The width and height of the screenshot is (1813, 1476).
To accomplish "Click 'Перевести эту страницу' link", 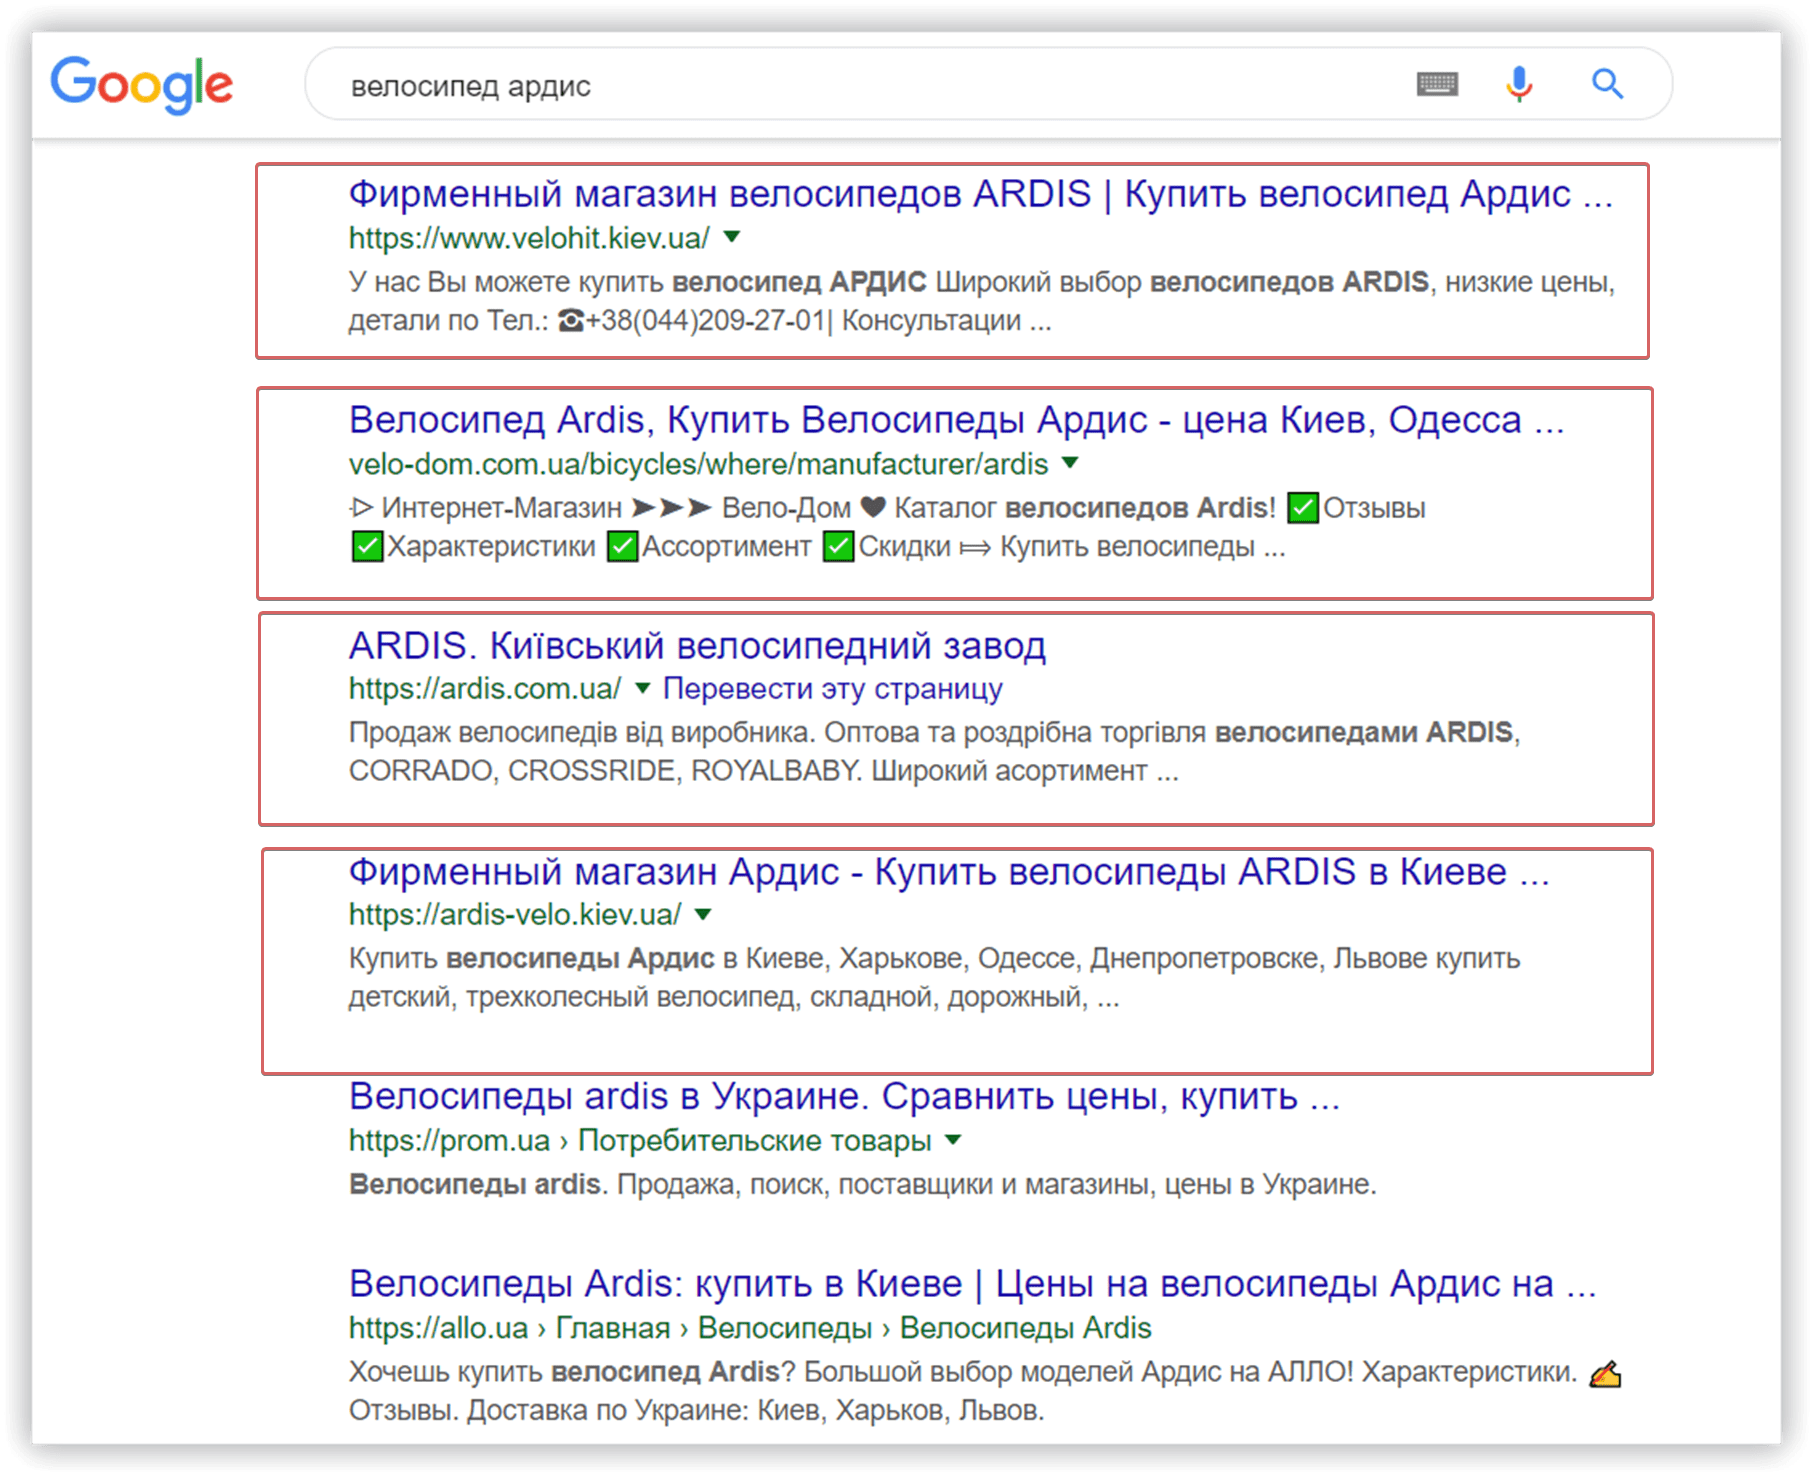I will tap(833, 689).
